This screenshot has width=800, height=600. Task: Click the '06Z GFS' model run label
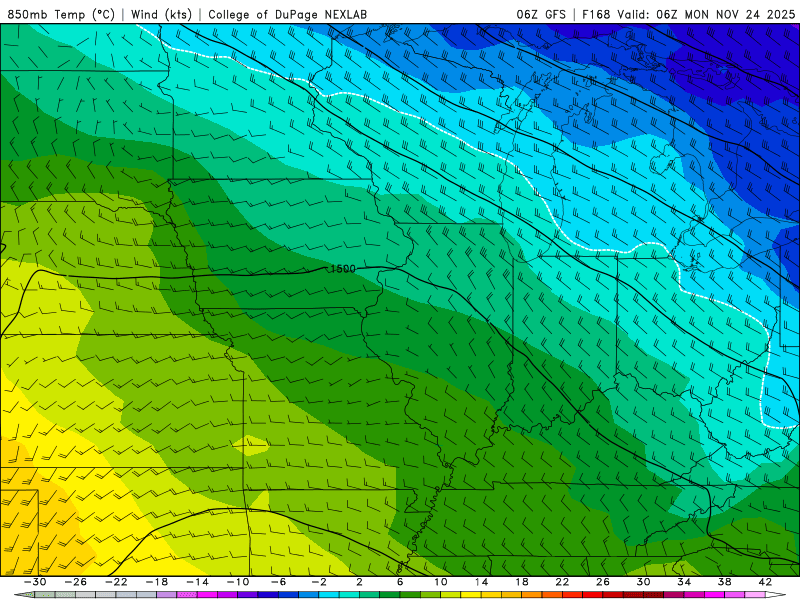click(541, 14)
